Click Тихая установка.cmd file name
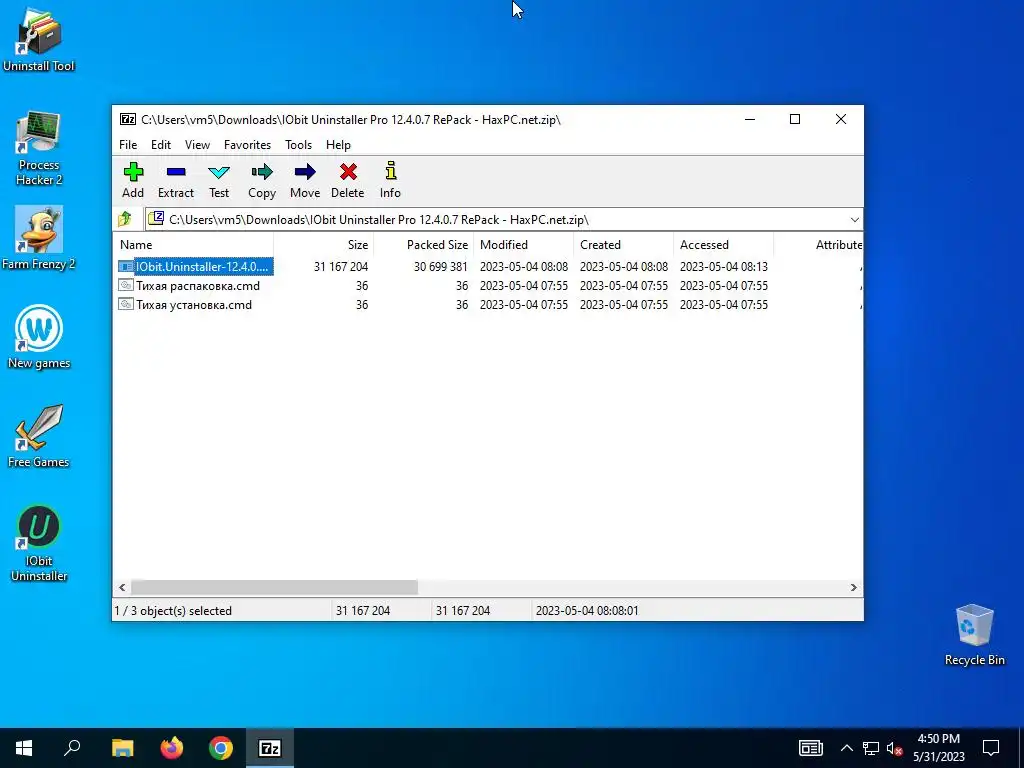Image resolution: width=1024 pixels, height=768 pixels. click(x=194, y=304)
